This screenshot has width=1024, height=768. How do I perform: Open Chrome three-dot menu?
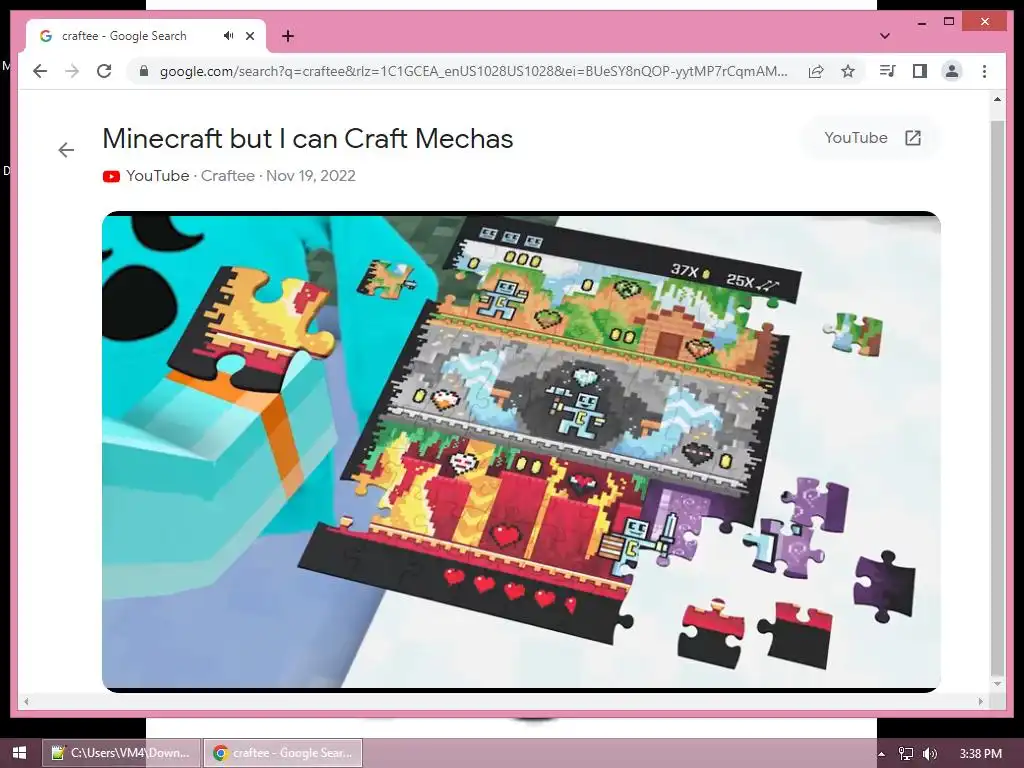pos(984,71)
